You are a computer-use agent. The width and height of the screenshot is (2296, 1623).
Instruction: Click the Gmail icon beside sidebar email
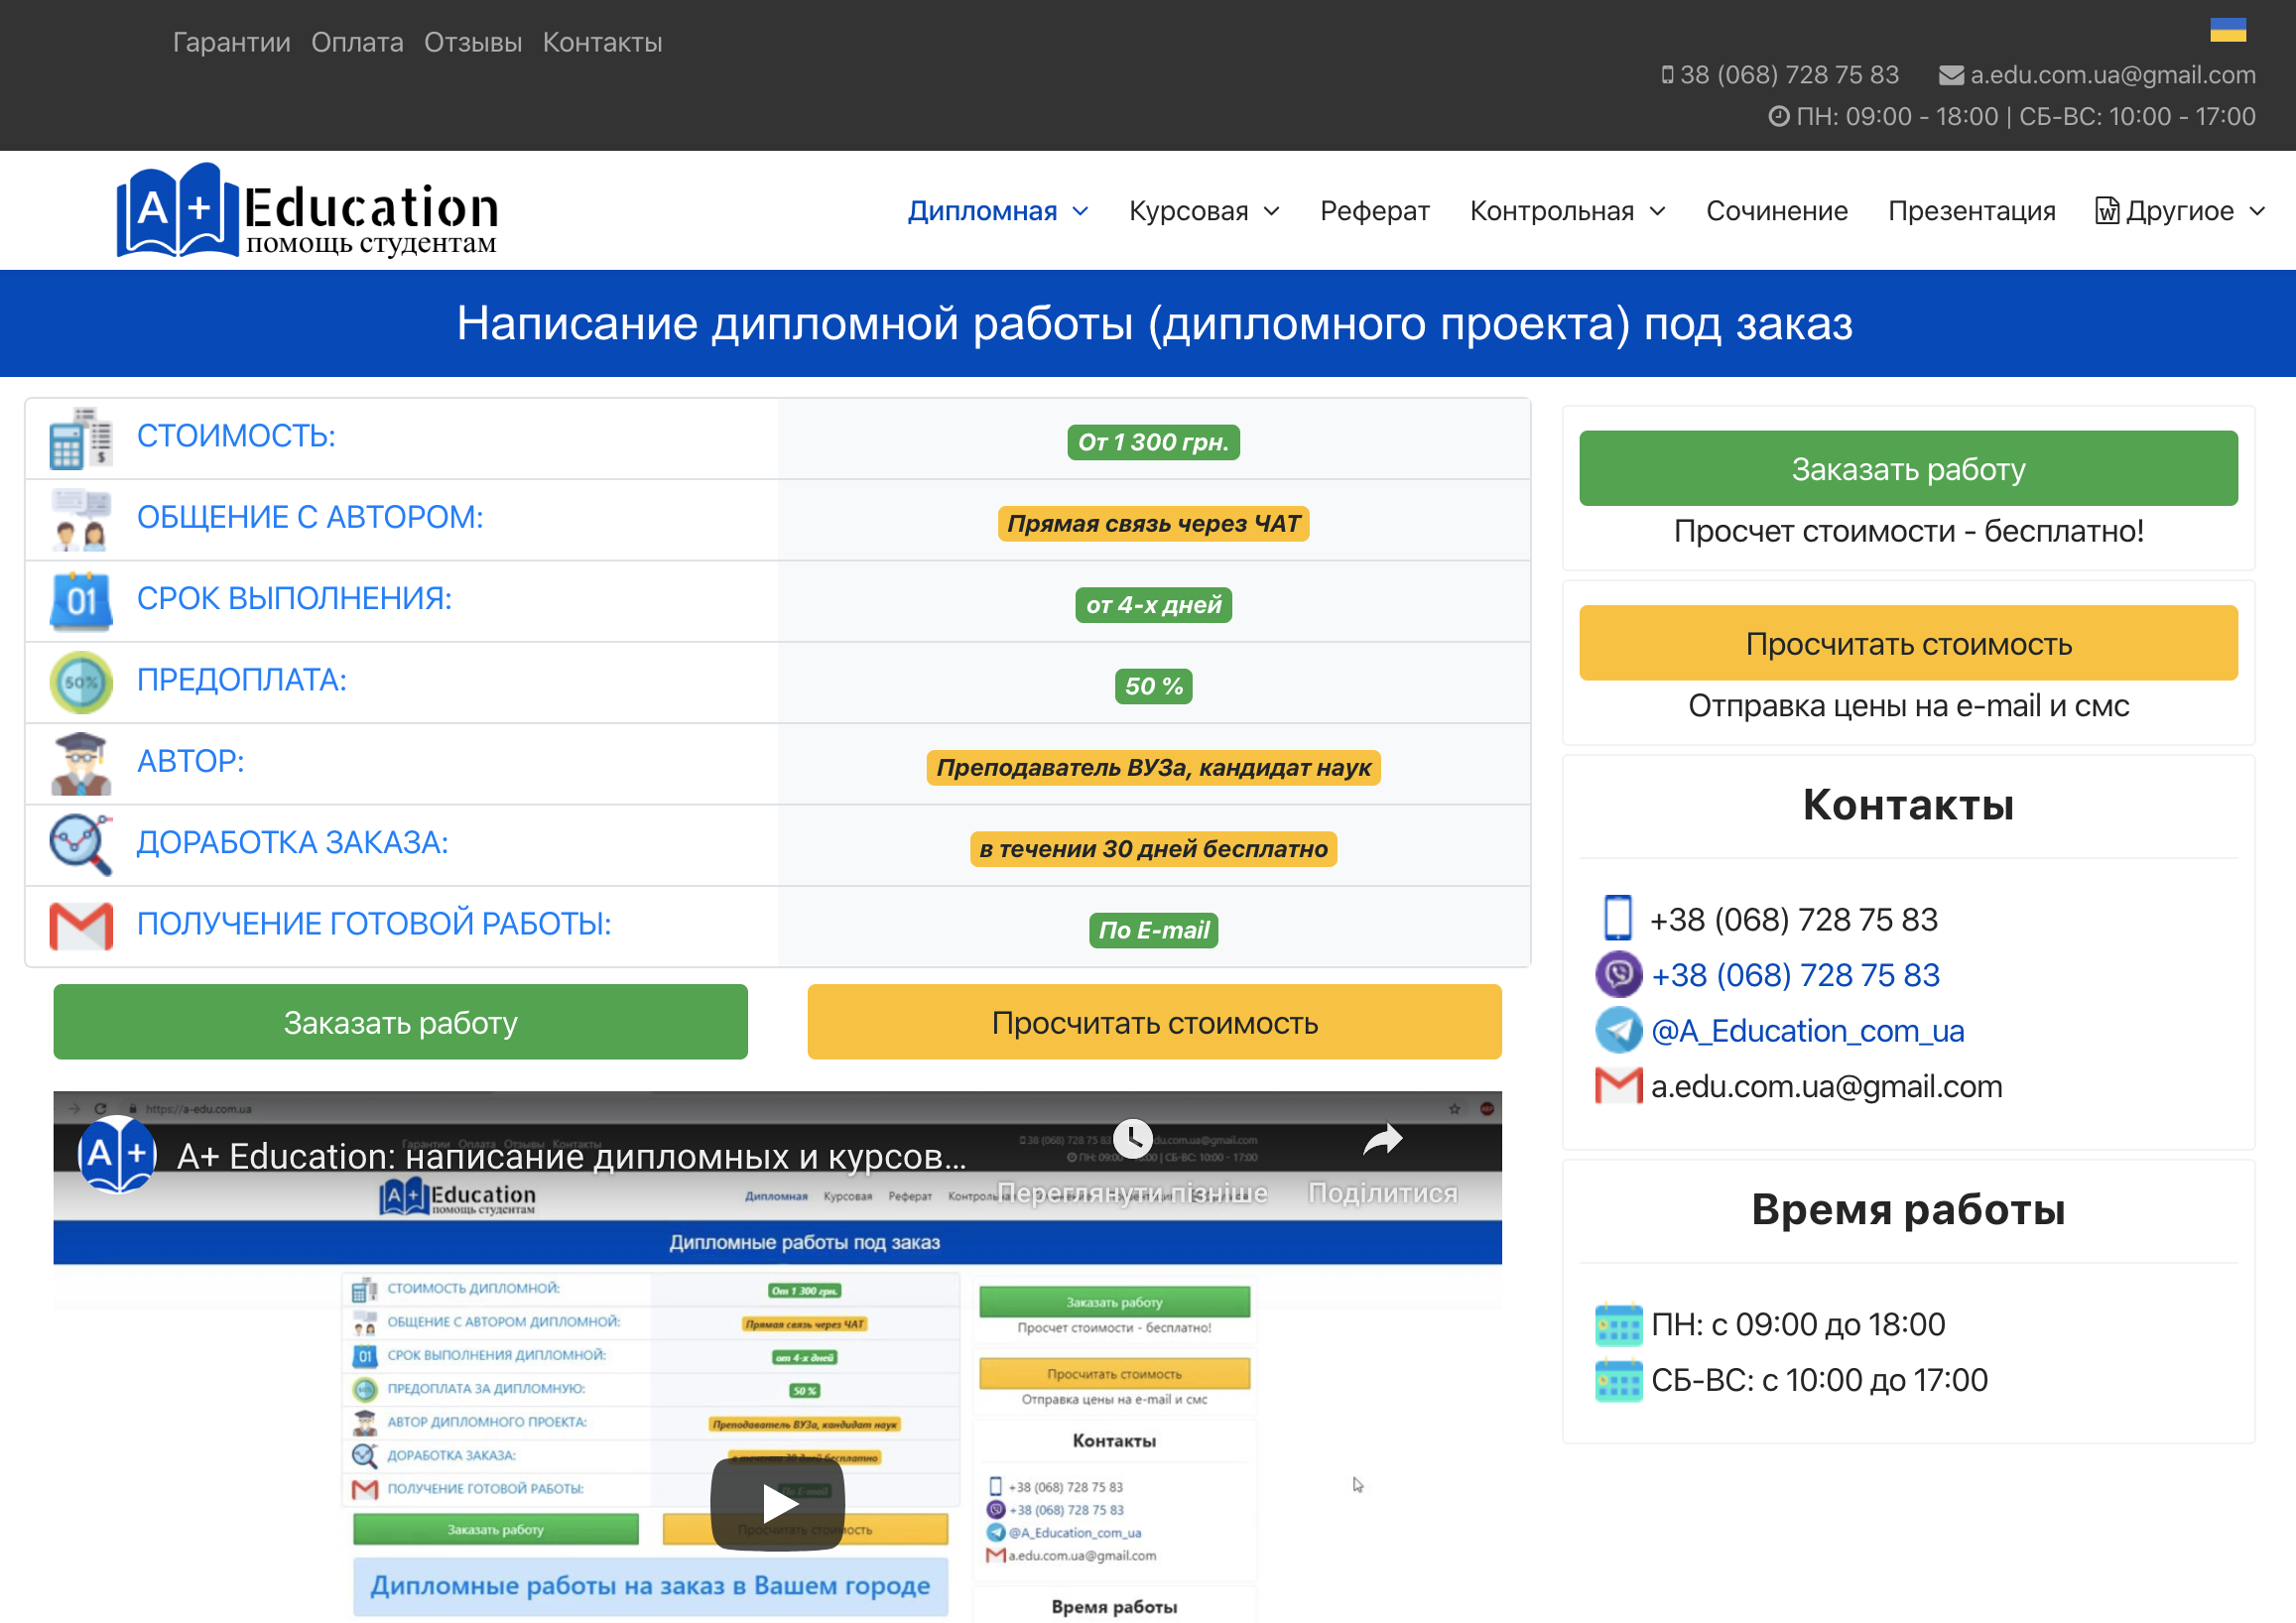(x=1617, y=1086)
